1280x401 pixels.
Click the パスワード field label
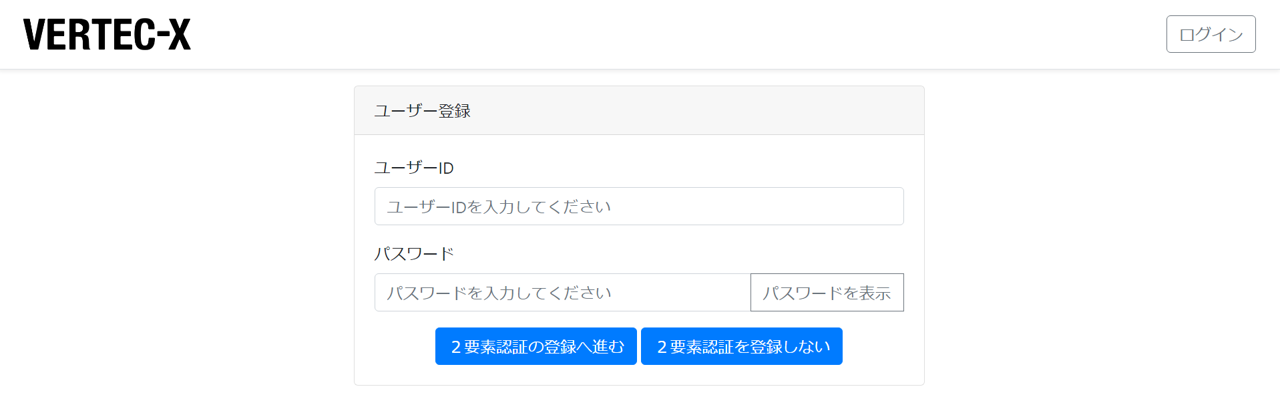pyautogui.click(x=414, y=253)
